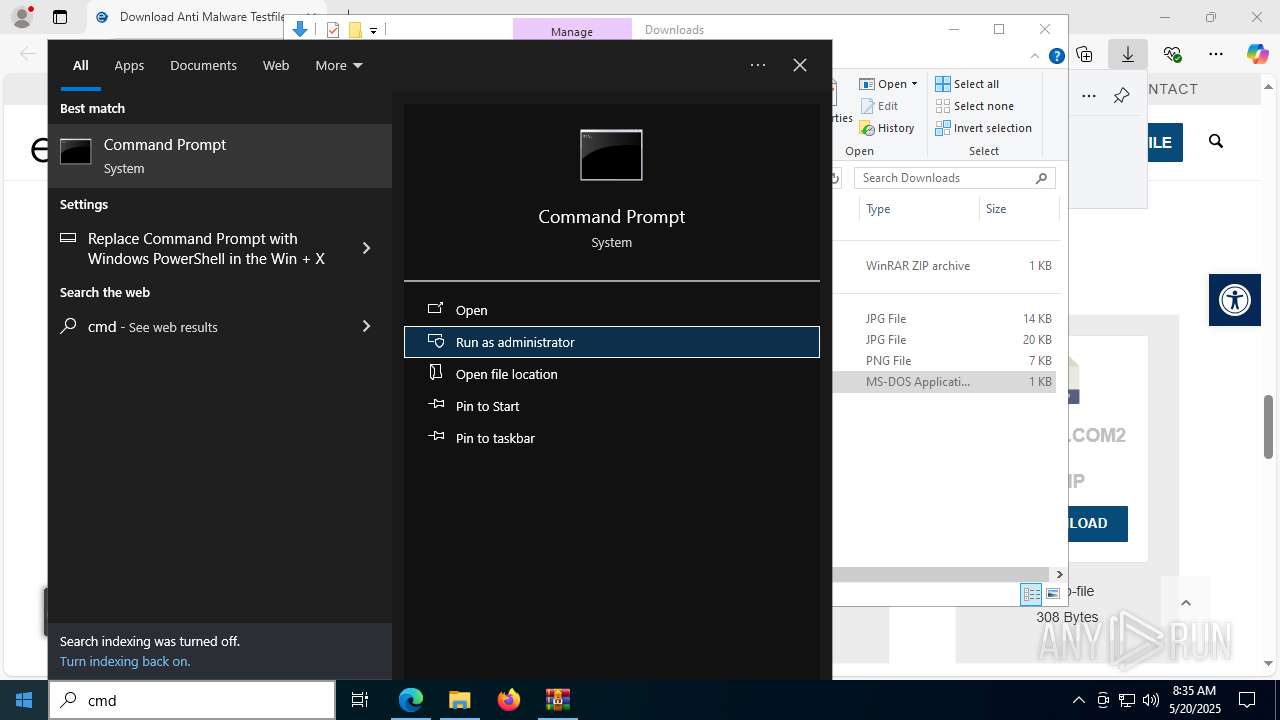This screenshot has height=720, width=1280.
Task: Open Edge browser essentials icon
Action: click(1173, 54)
